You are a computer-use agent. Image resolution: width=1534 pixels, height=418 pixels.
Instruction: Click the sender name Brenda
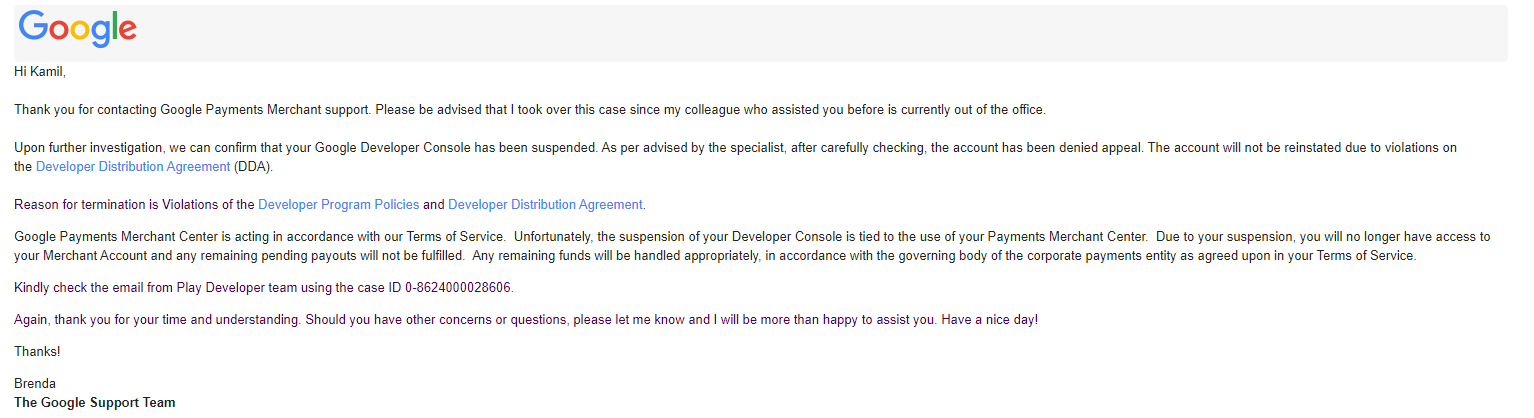[35, 384]
